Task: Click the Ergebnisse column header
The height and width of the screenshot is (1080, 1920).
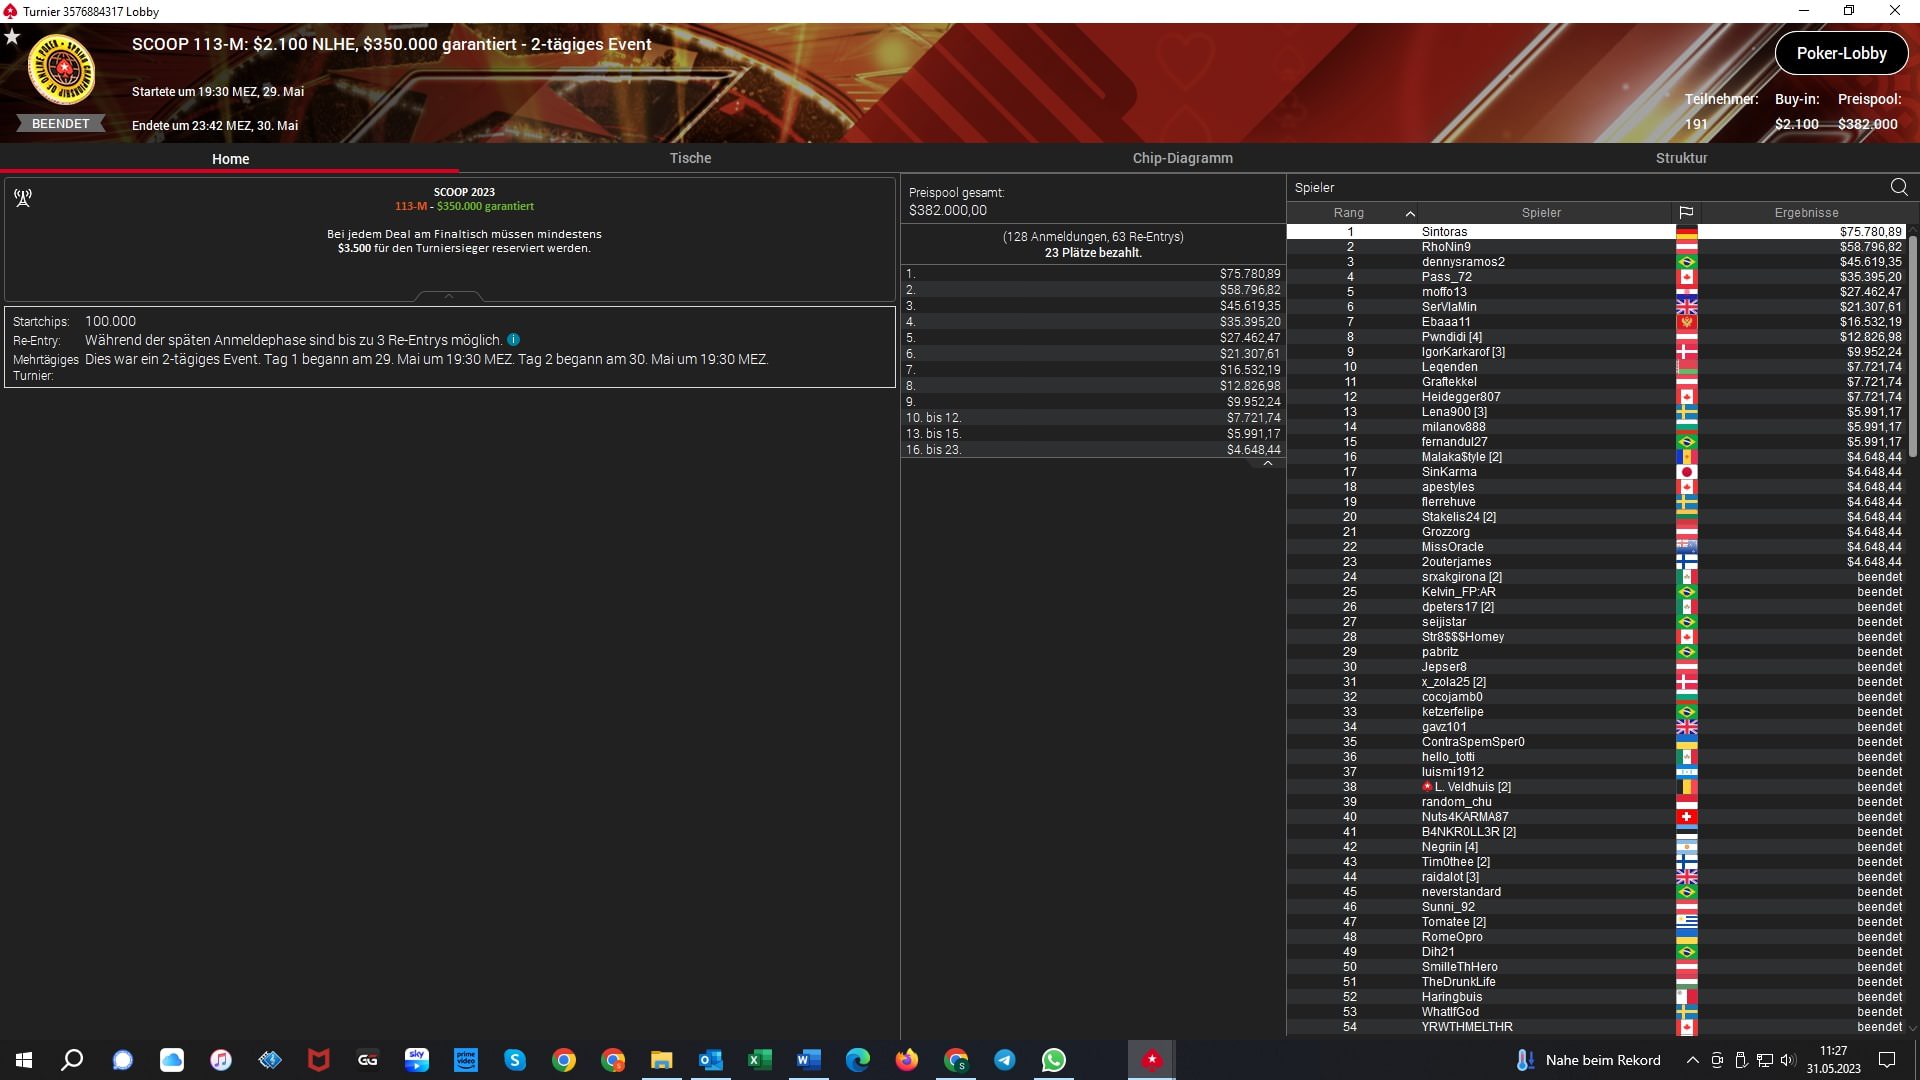Action: tap(1806, 213)
